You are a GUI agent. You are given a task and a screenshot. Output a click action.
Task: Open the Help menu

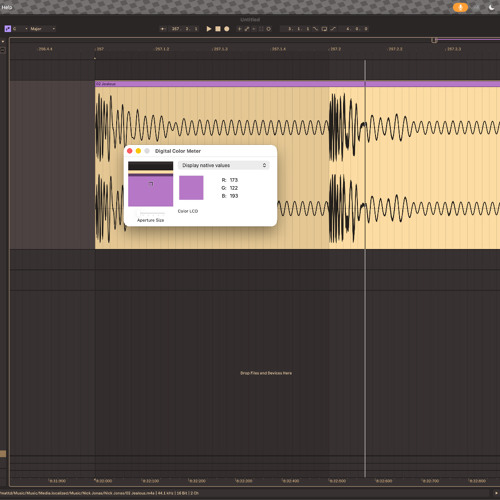pyautogui.click(x=7, y=7)
